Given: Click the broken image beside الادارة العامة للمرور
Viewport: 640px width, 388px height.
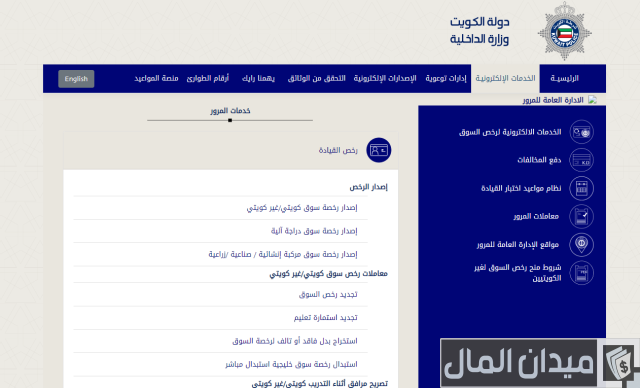Looking at the screenshot, I should click(592, 100).
